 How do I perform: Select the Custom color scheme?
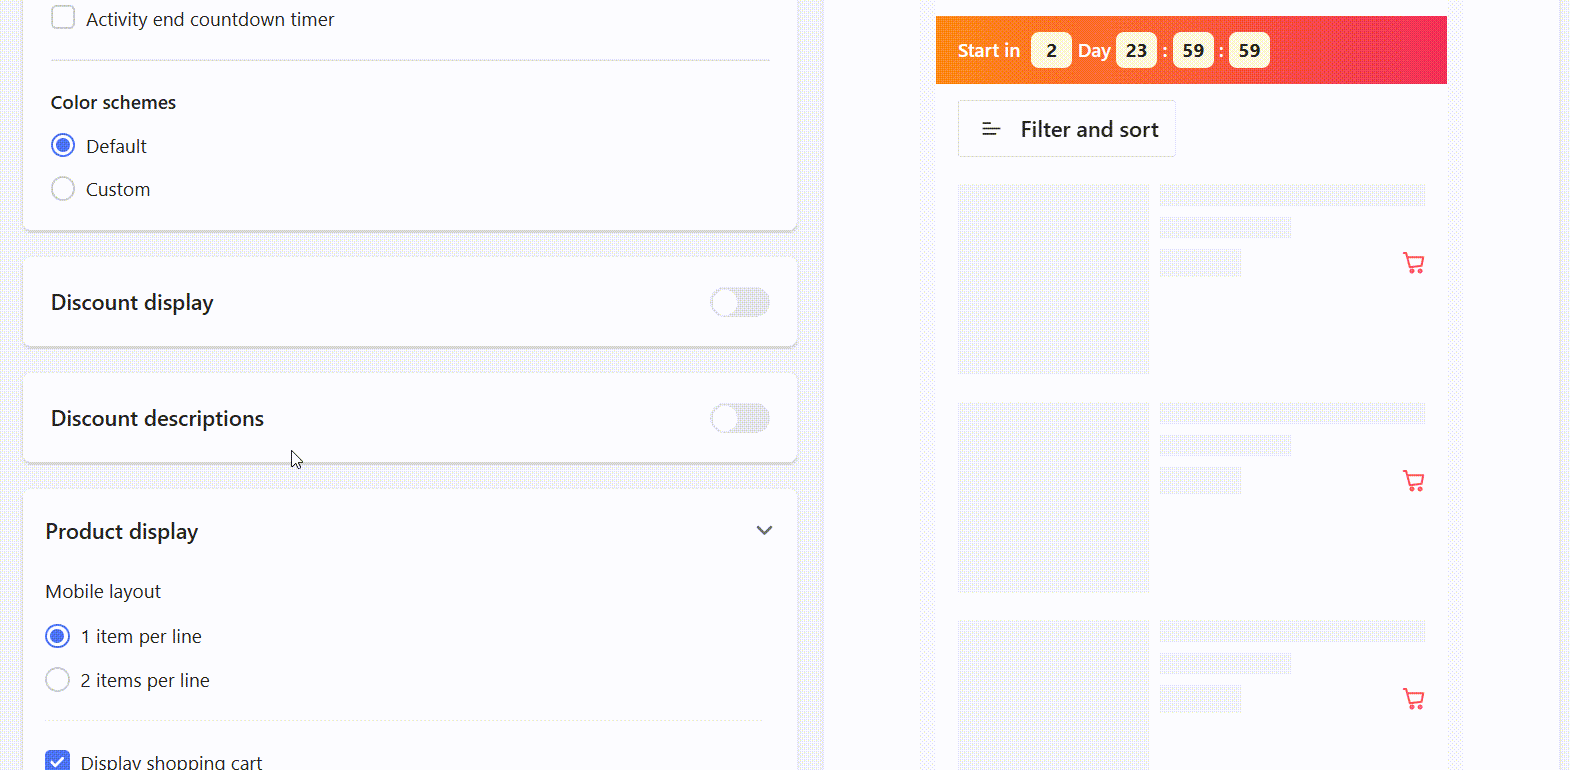coord(63,189)
